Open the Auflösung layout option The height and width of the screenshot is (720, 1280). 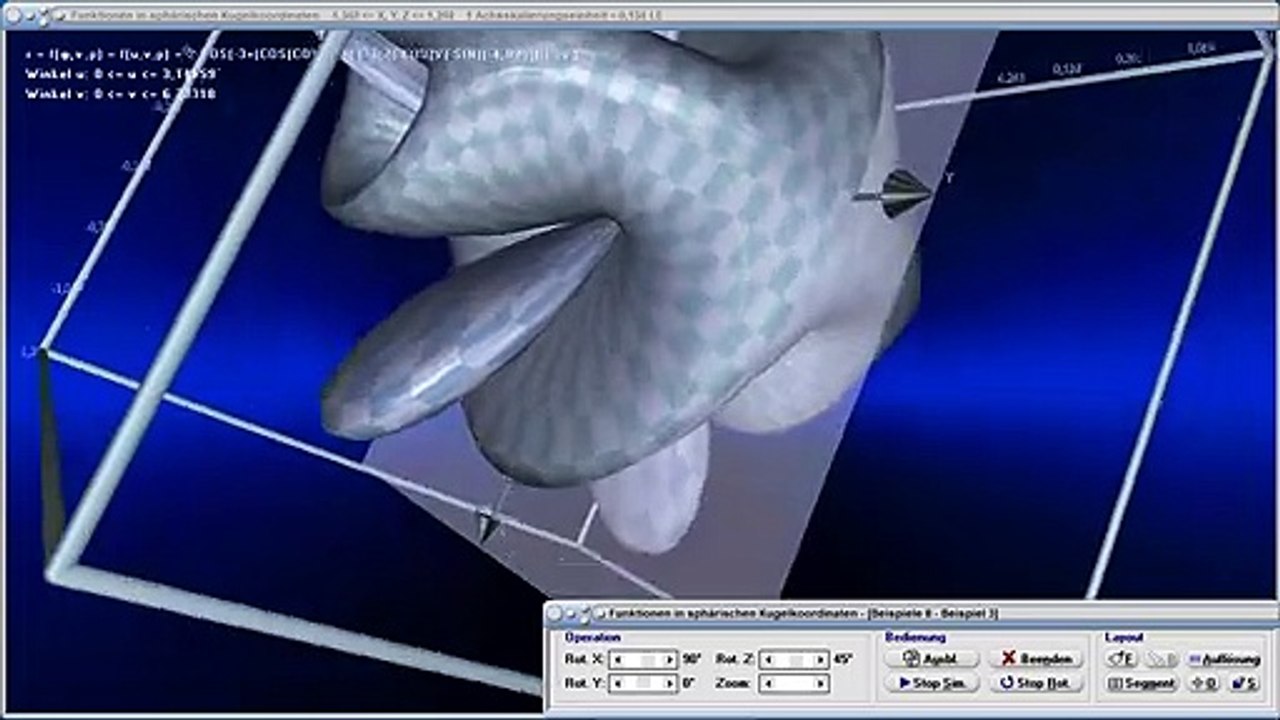coord(1223,659)
